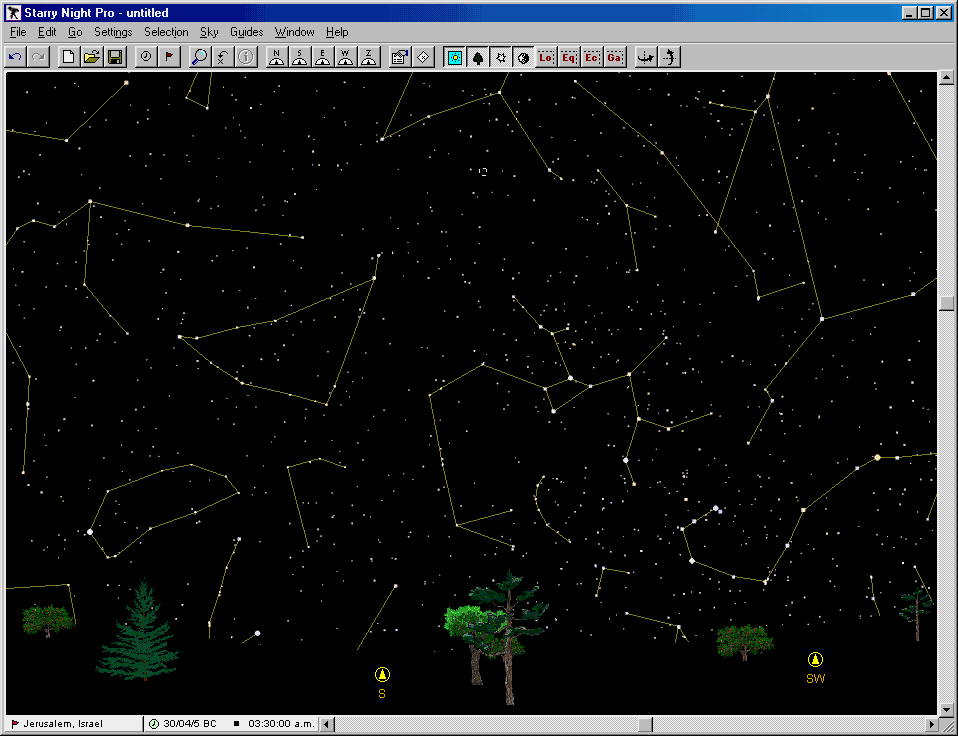The image size is (958, 736).
Task: Toggle the Ec ecliptic grid button
Action: [x=592, y=57]
